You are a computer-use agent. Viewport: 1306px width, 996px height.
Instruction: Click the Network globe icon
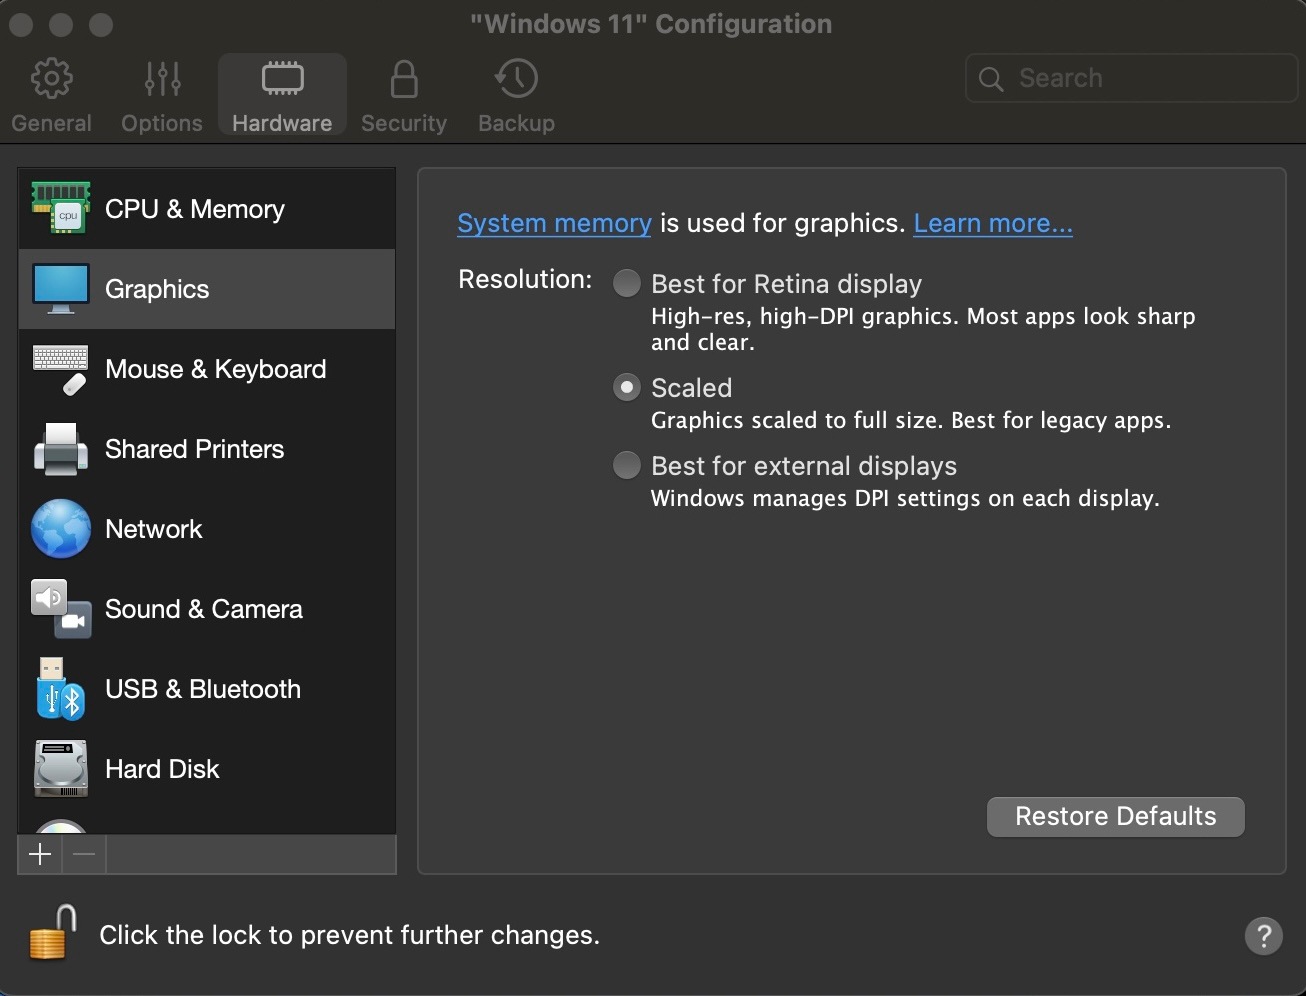point(61,529)
